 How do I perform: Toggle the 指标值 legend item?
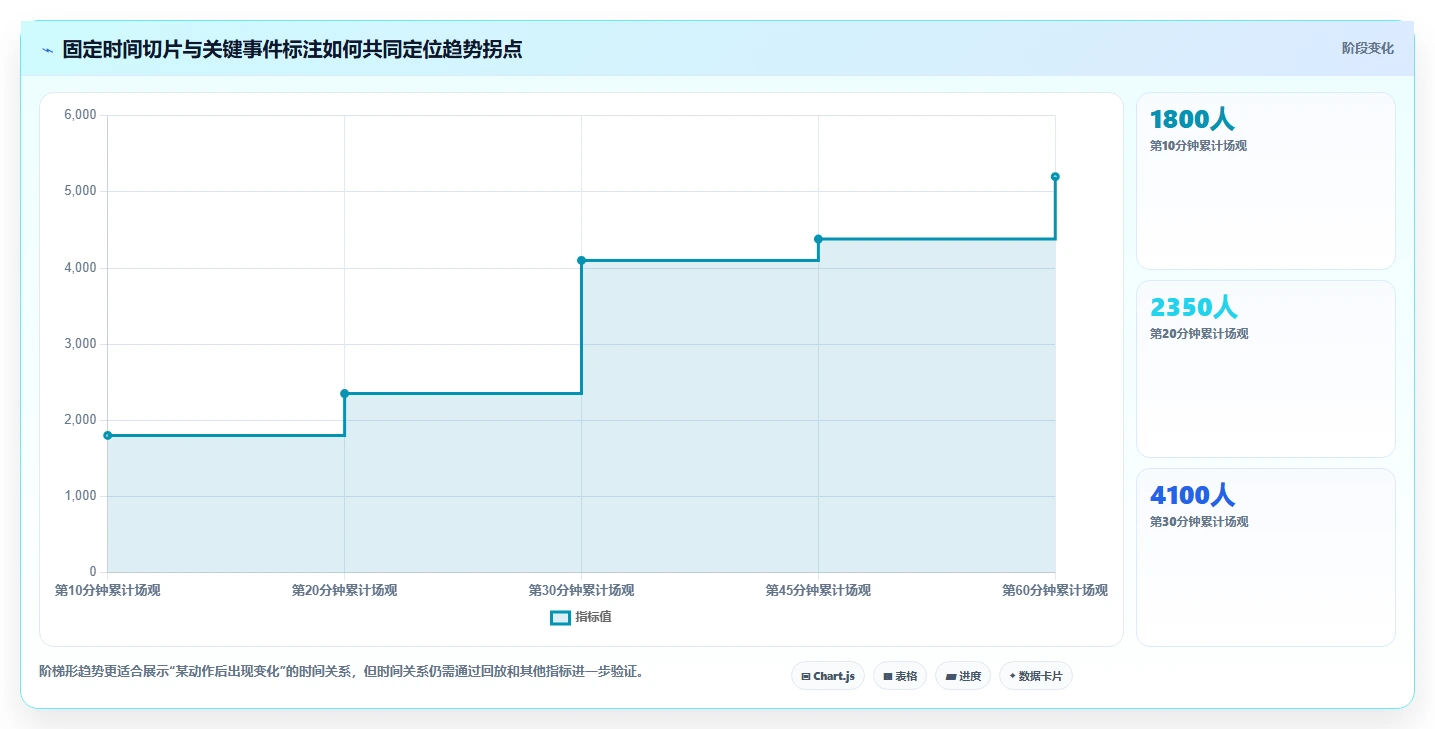pos(581,617)
